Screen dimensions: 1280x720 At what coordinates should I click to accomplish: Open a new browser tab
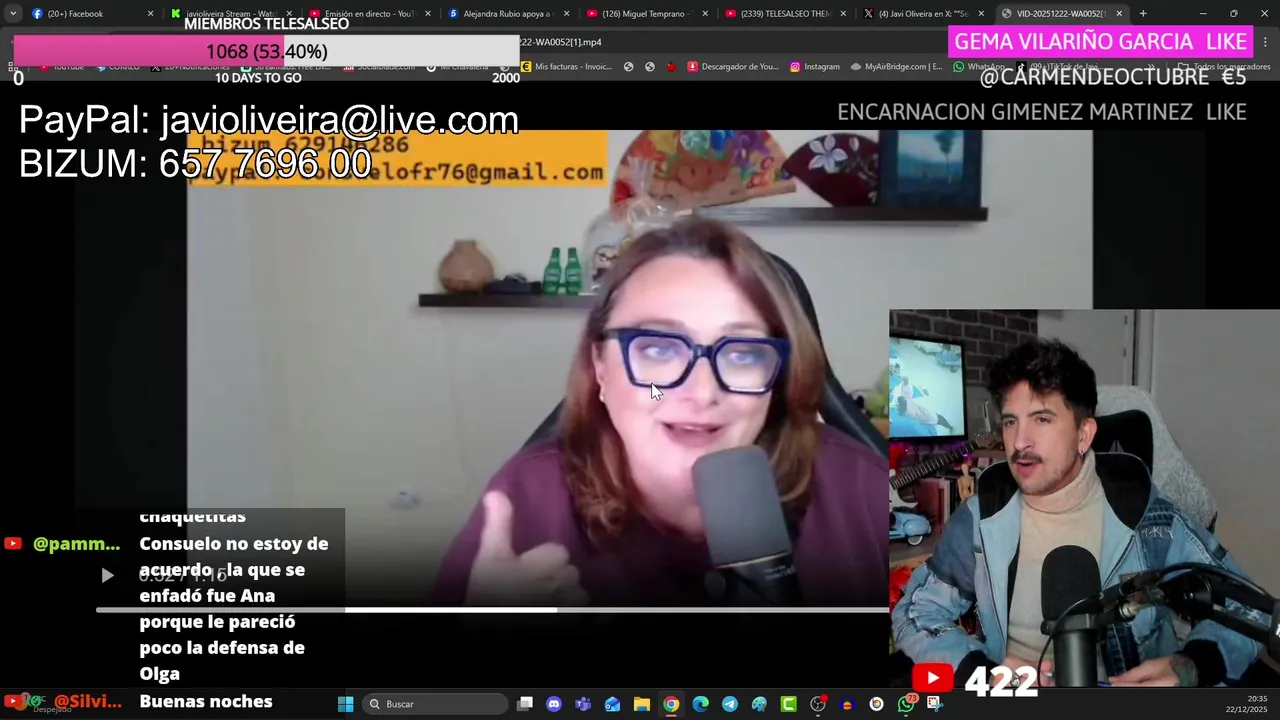(1143, 14)
